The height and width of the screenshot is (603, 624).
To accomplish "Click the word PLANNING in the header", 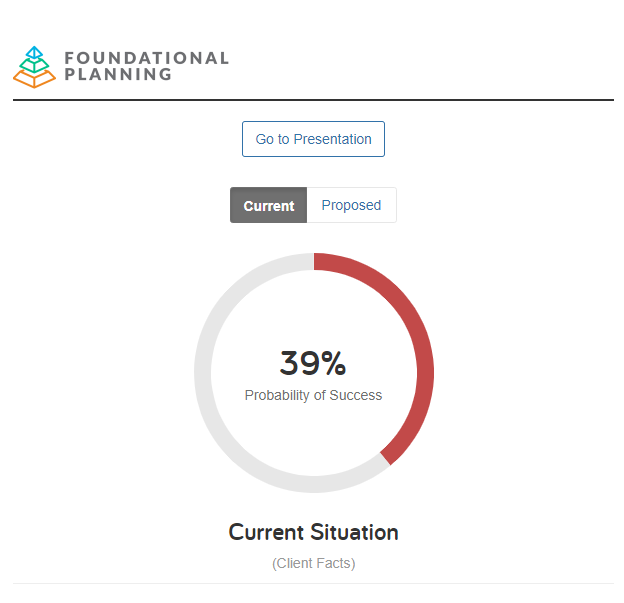I will [118, 74].
